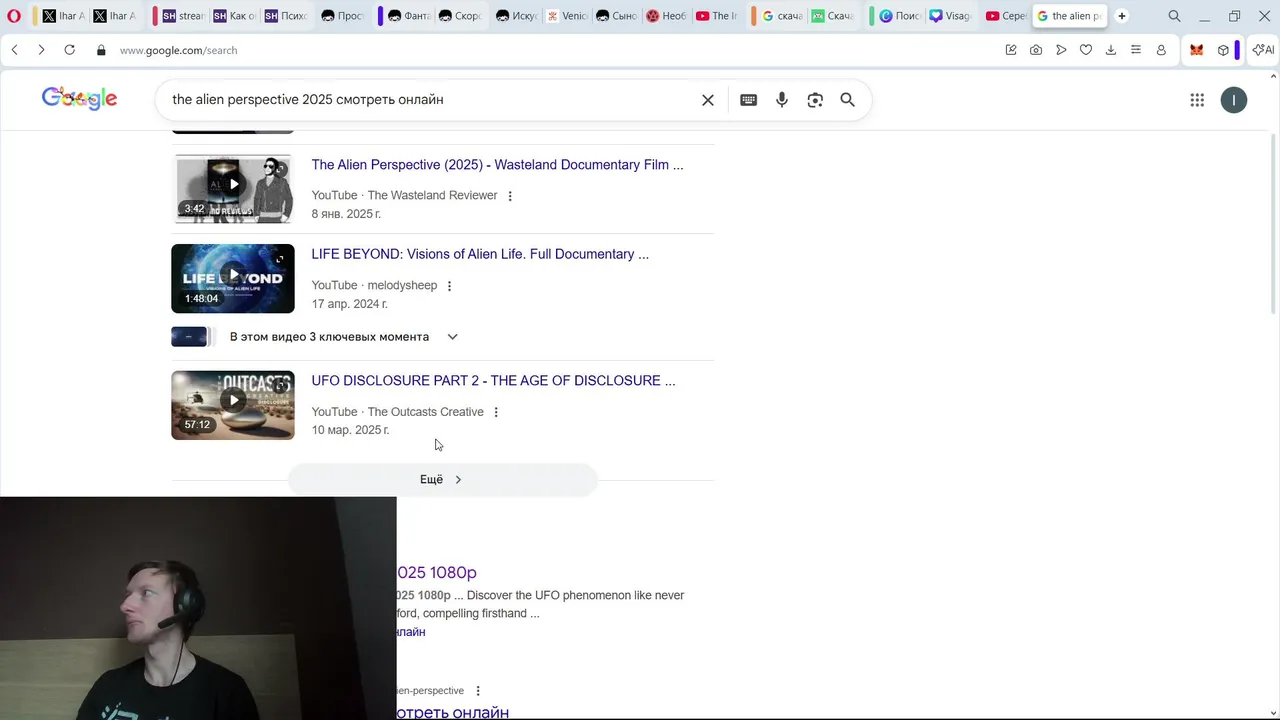1280x720 pixels.
Task: Open Easy Setup sliders icon
Action: point(1136,50)
